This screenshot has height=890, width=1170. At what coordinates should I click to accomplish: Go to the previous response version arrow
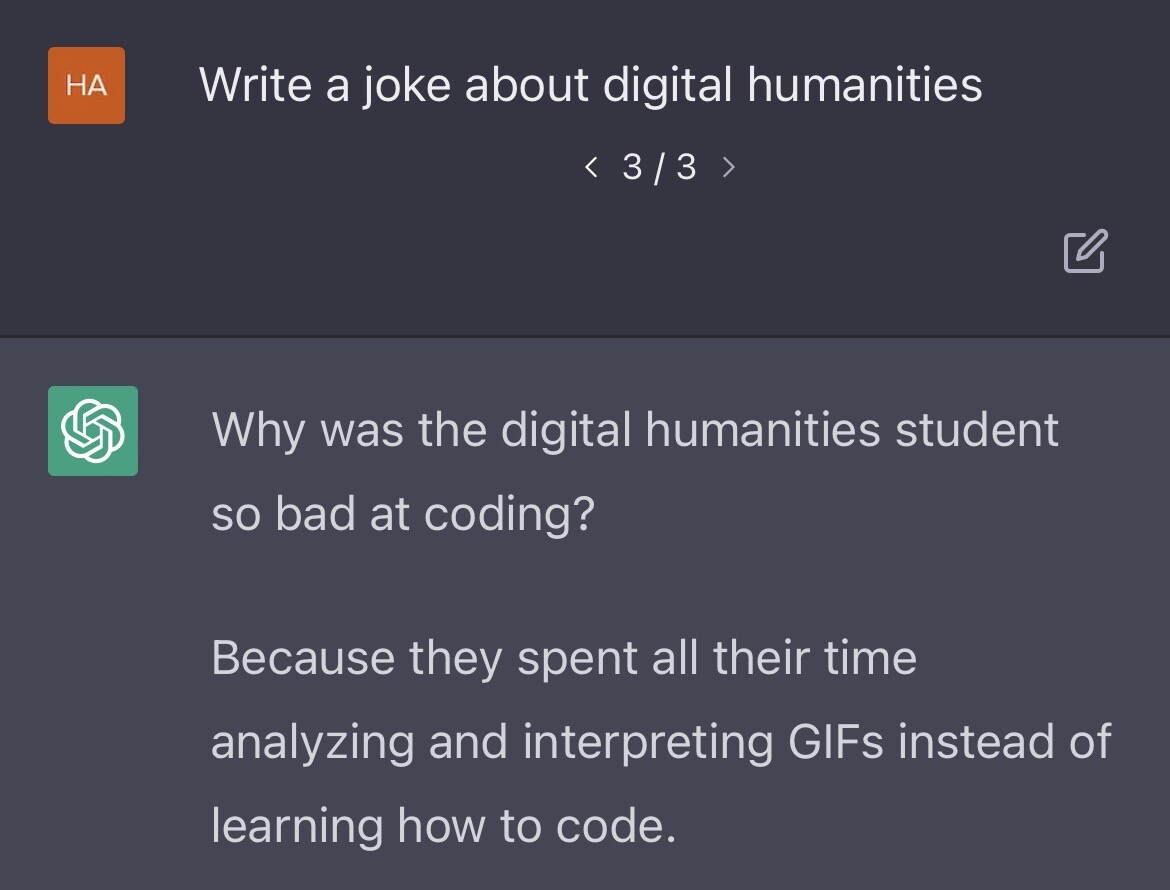[x=591, y=167]
